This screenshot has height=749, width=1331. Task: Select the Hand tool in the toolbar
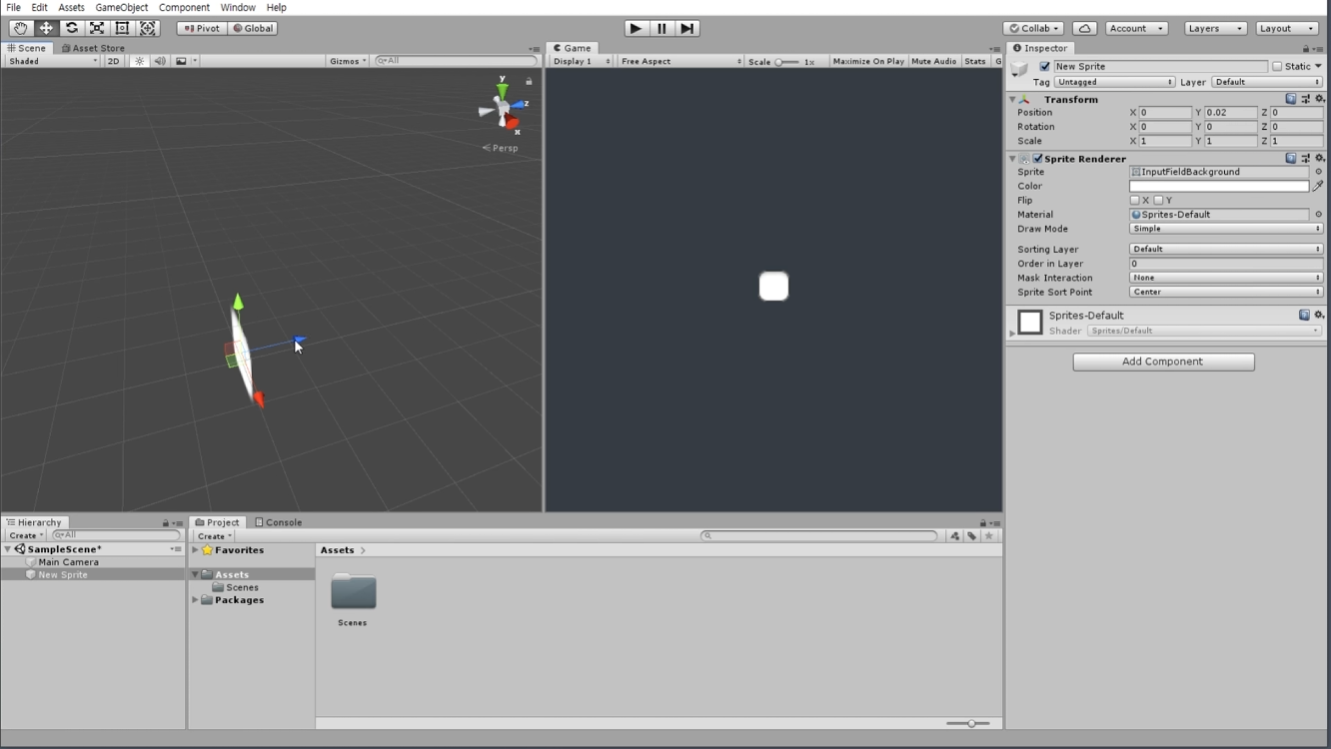(x=20, y=28)
